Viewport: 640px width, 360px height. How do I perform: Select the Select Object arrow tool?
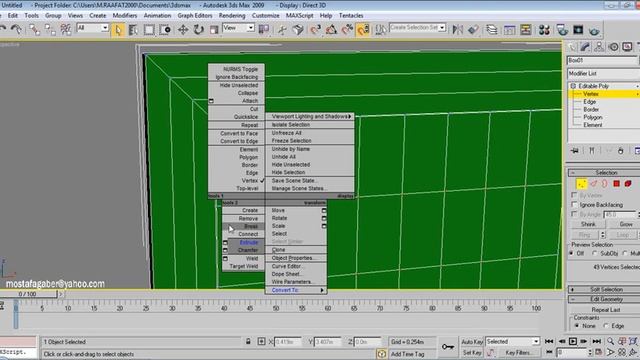[118, 30]
